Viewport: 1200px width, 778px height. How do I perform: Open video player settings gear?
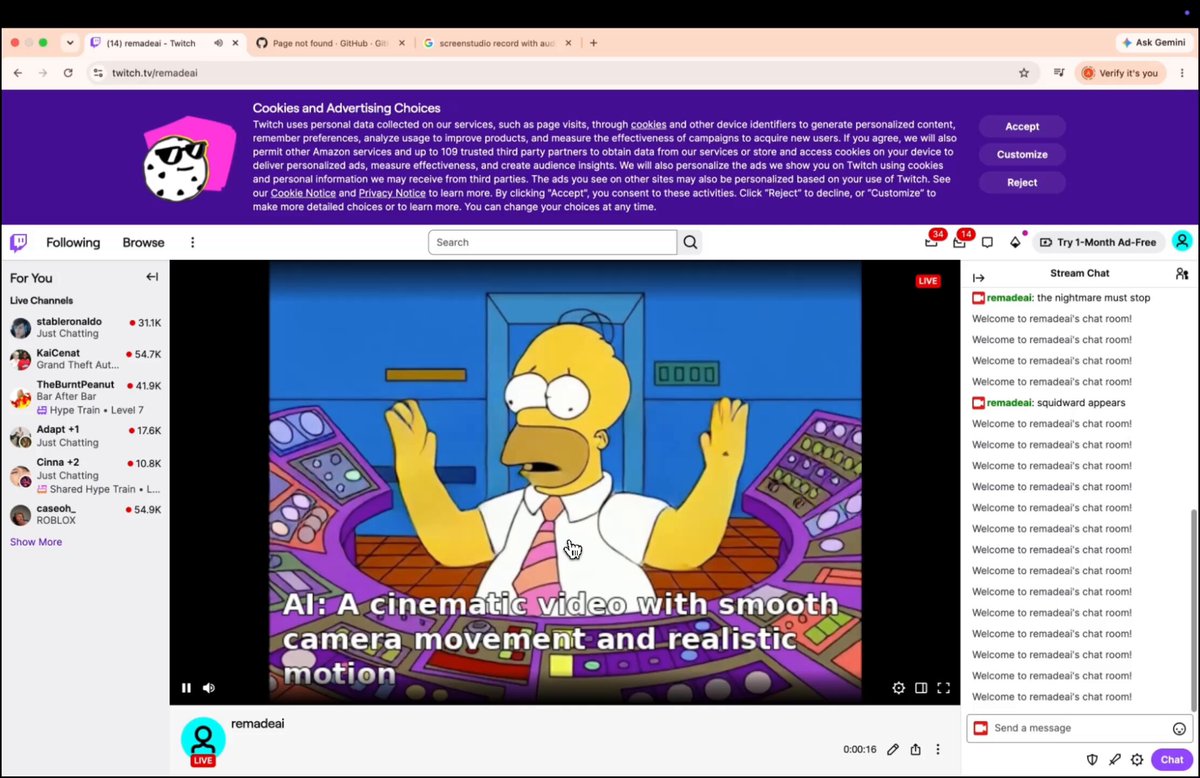tap(898, 688)
